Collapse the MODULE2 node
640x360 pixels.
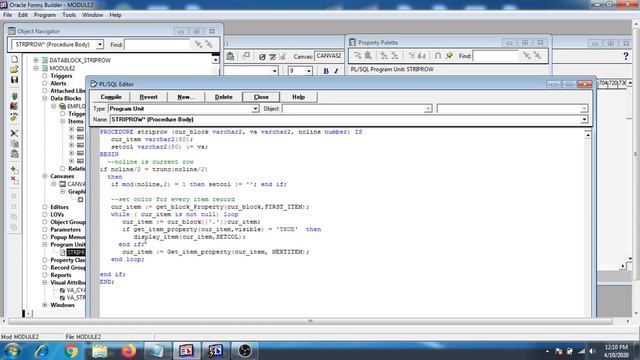point(36,68)
